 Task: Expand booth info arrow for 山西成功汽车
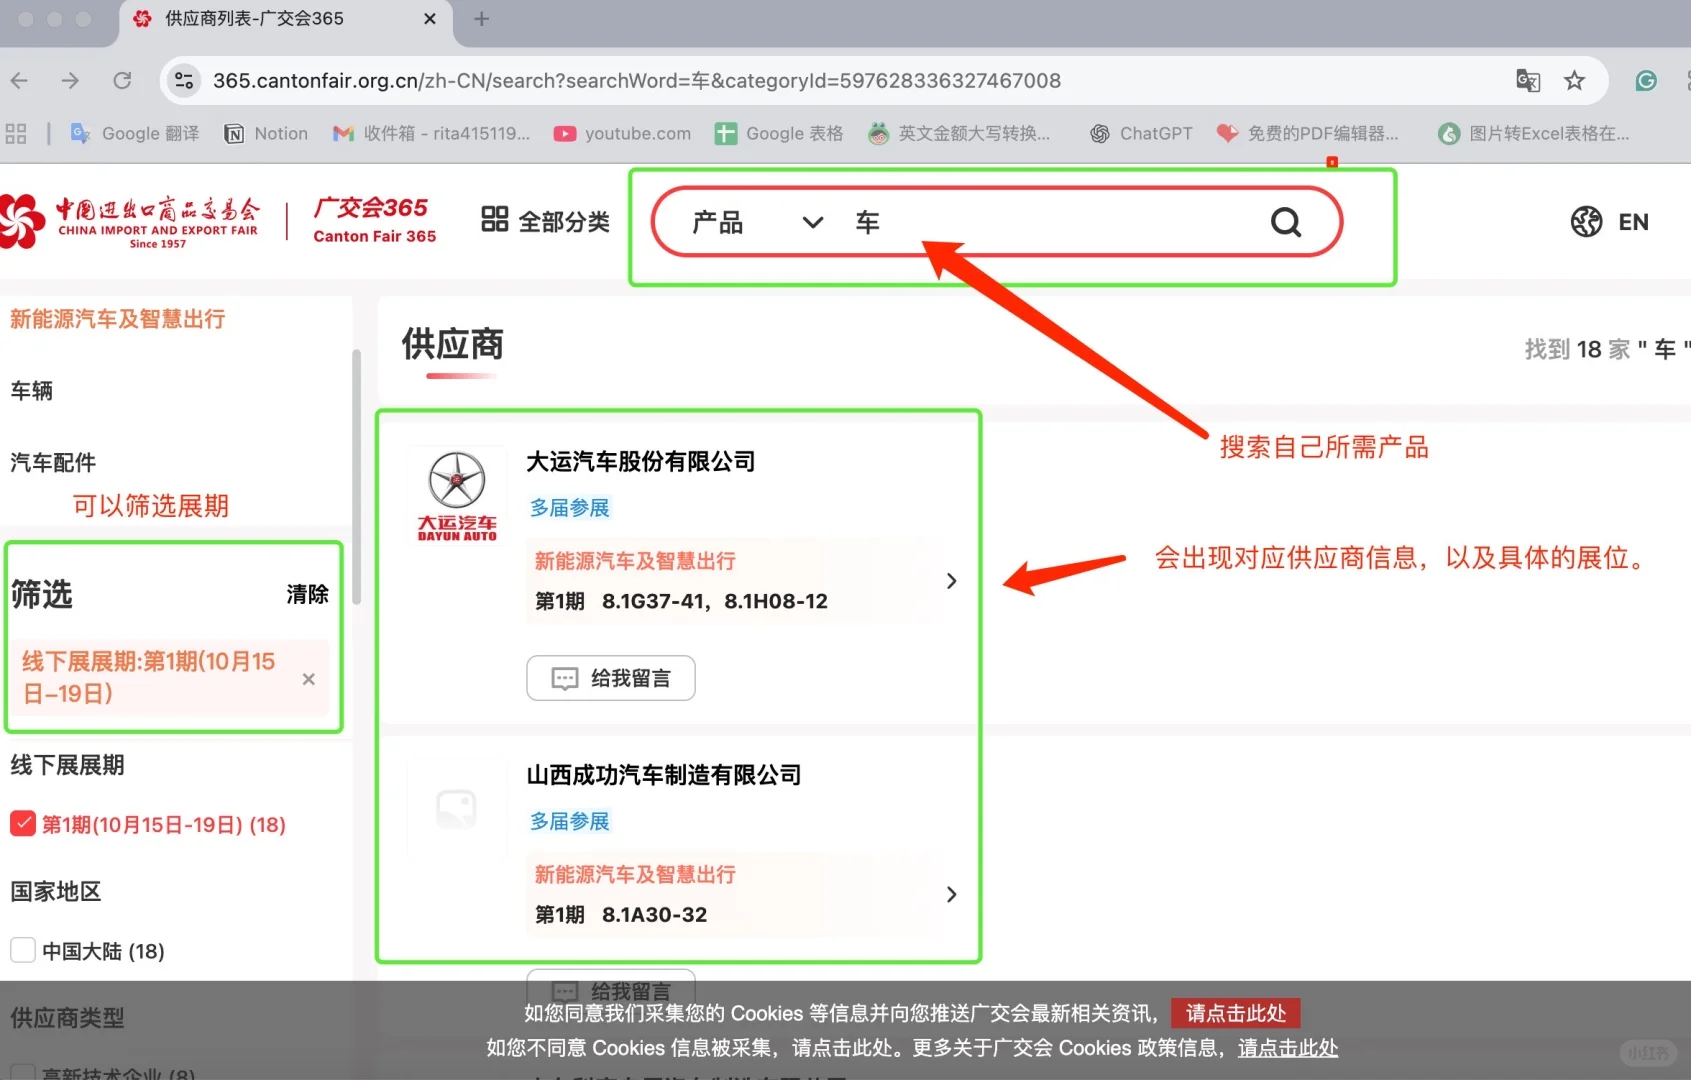(x=951, y=894)
